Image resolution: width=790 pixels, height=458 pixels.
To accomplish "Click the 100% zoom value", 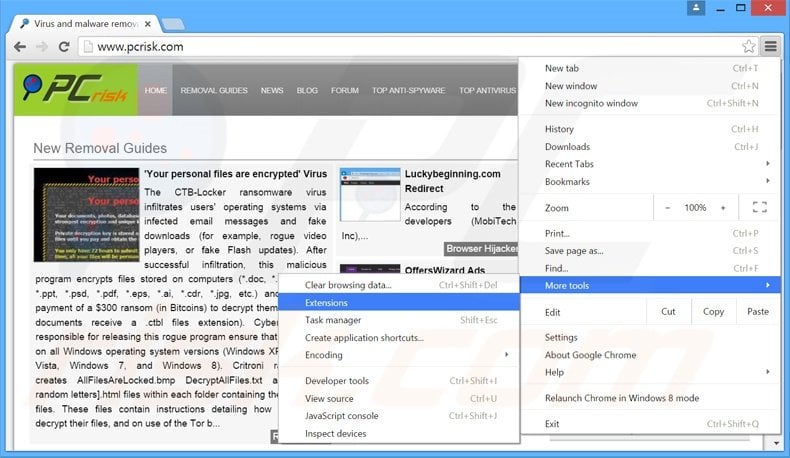I will tap(695, 208).
